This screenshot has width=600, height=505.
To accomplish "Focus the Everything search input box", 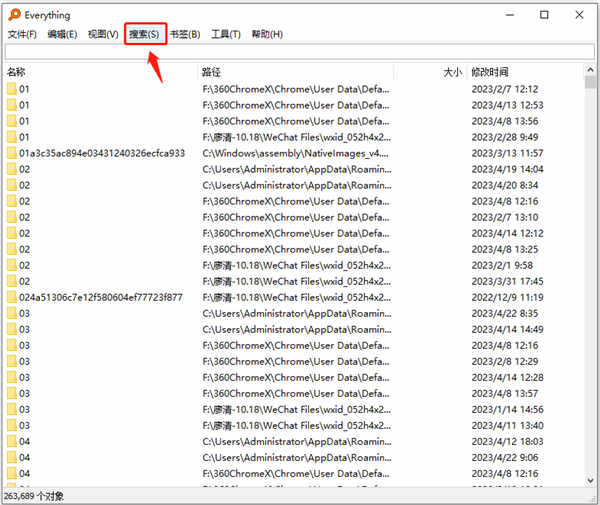I will pyautogui.click(x=300, y=52).
